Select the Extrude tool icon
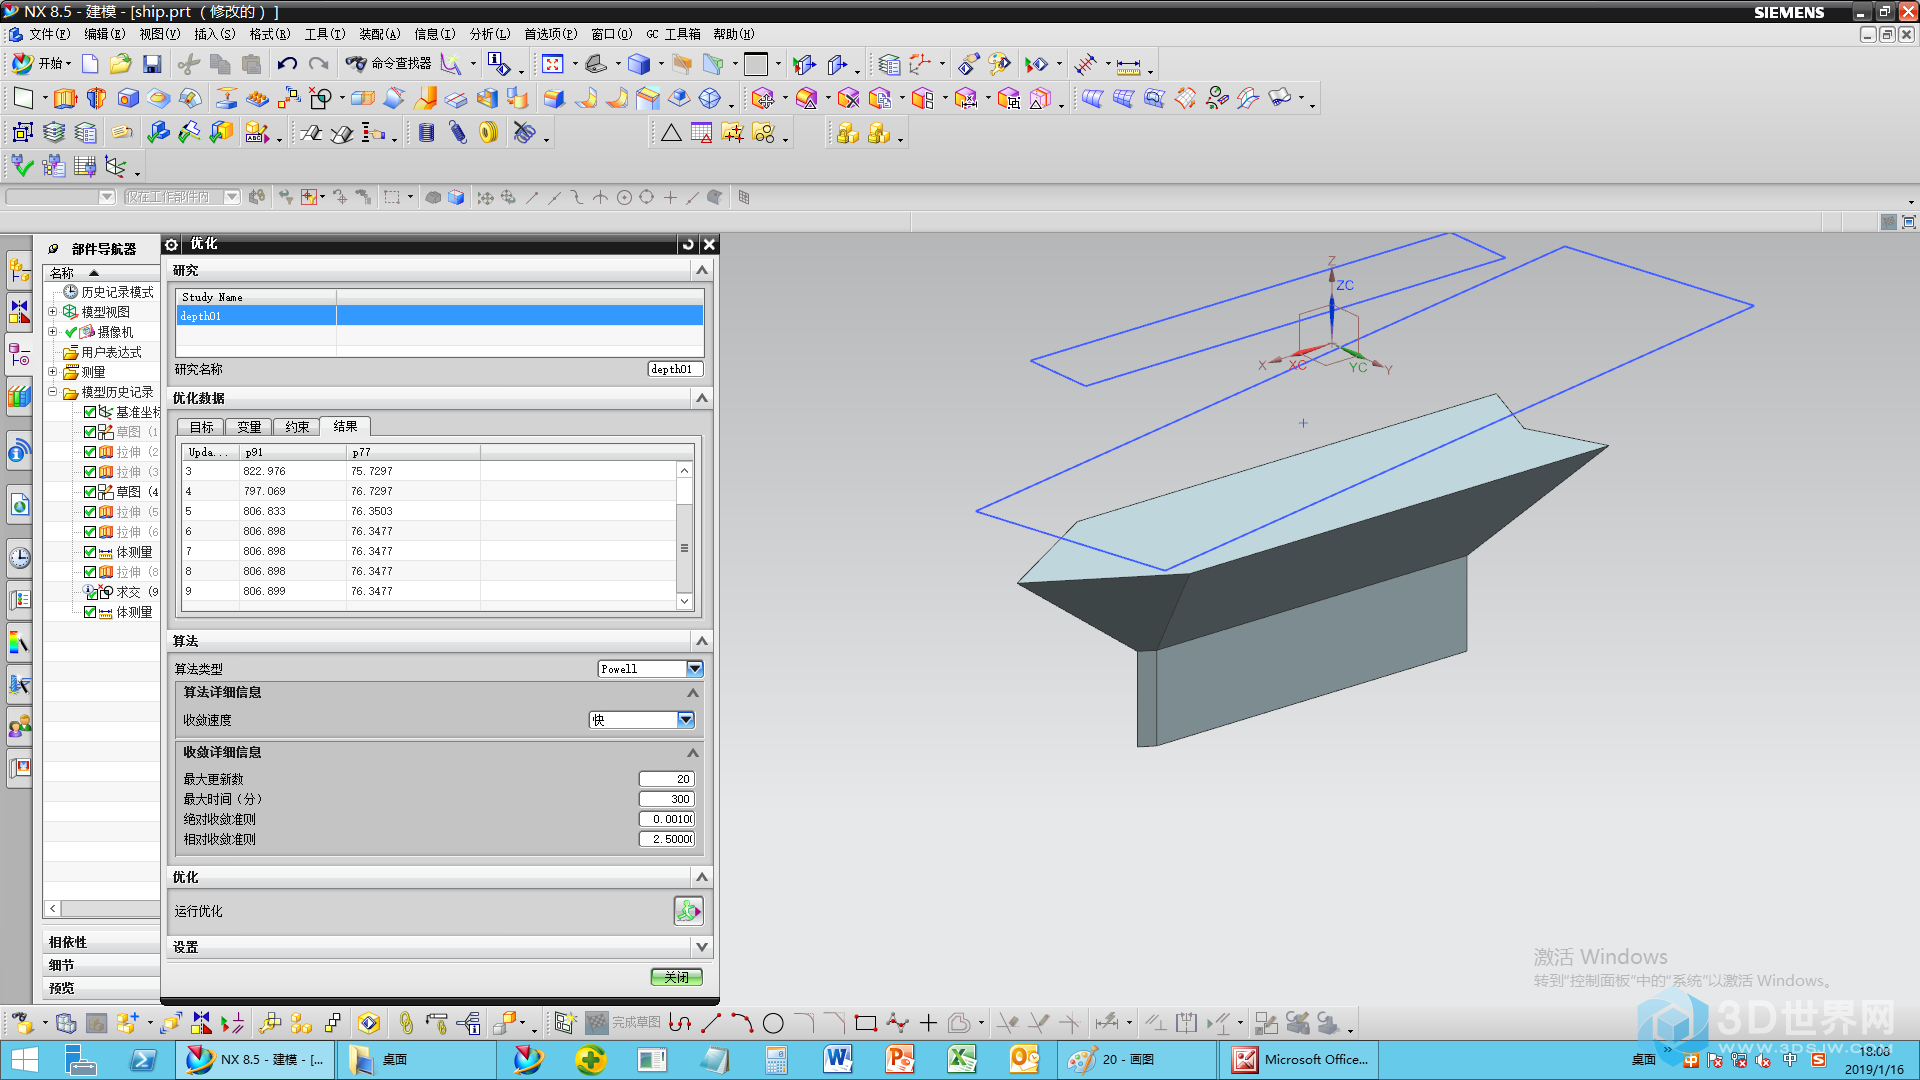1920x1080 pixels. pyautogui.click(x=65, y=99)
